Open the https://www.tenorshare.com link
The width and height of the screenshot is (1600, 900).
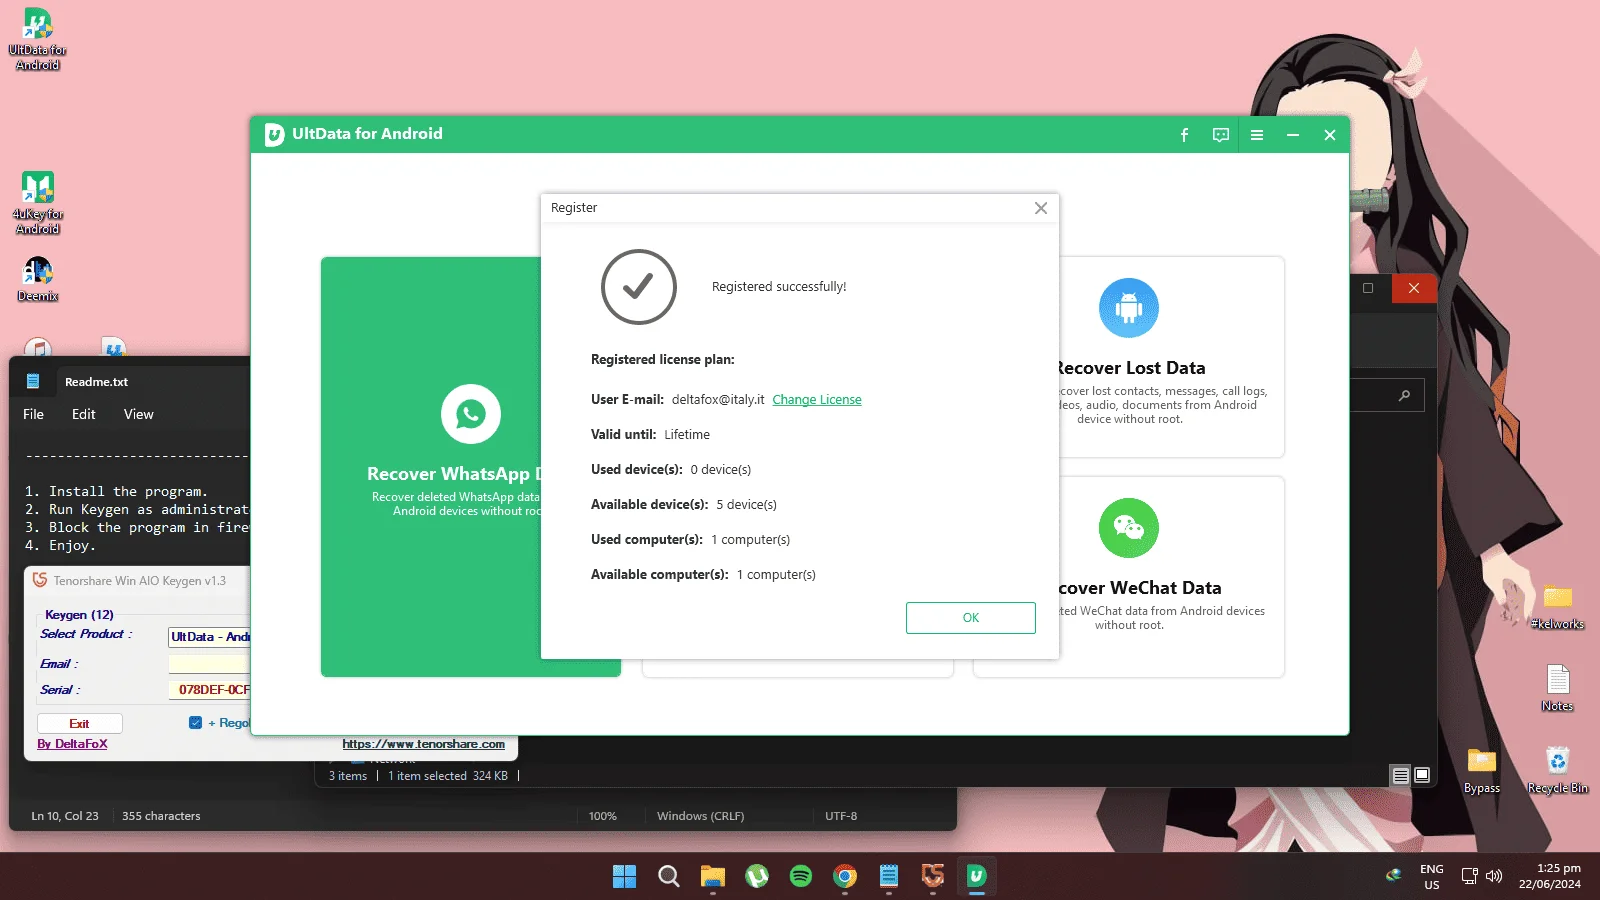click(424, 744)
